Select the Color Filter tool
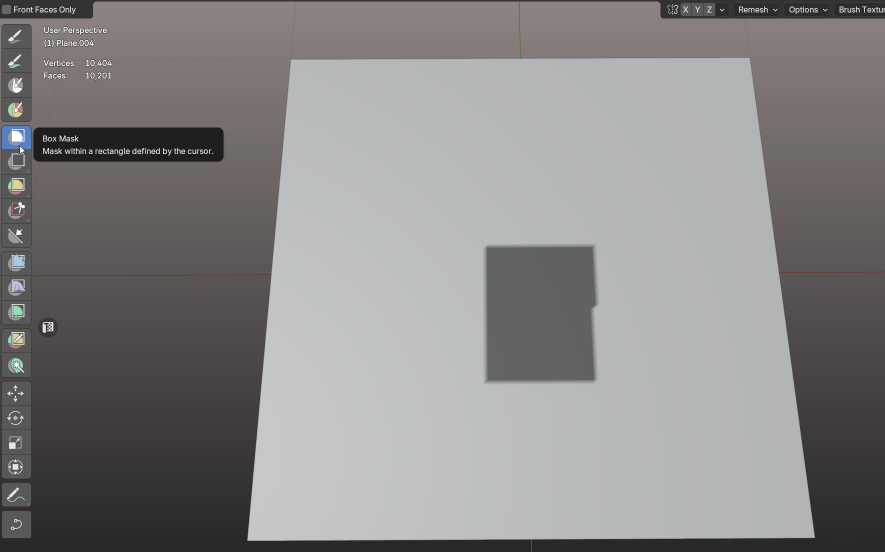Image resolution: width=885 pixels, height=552 pixels. [x=16, y=312]
